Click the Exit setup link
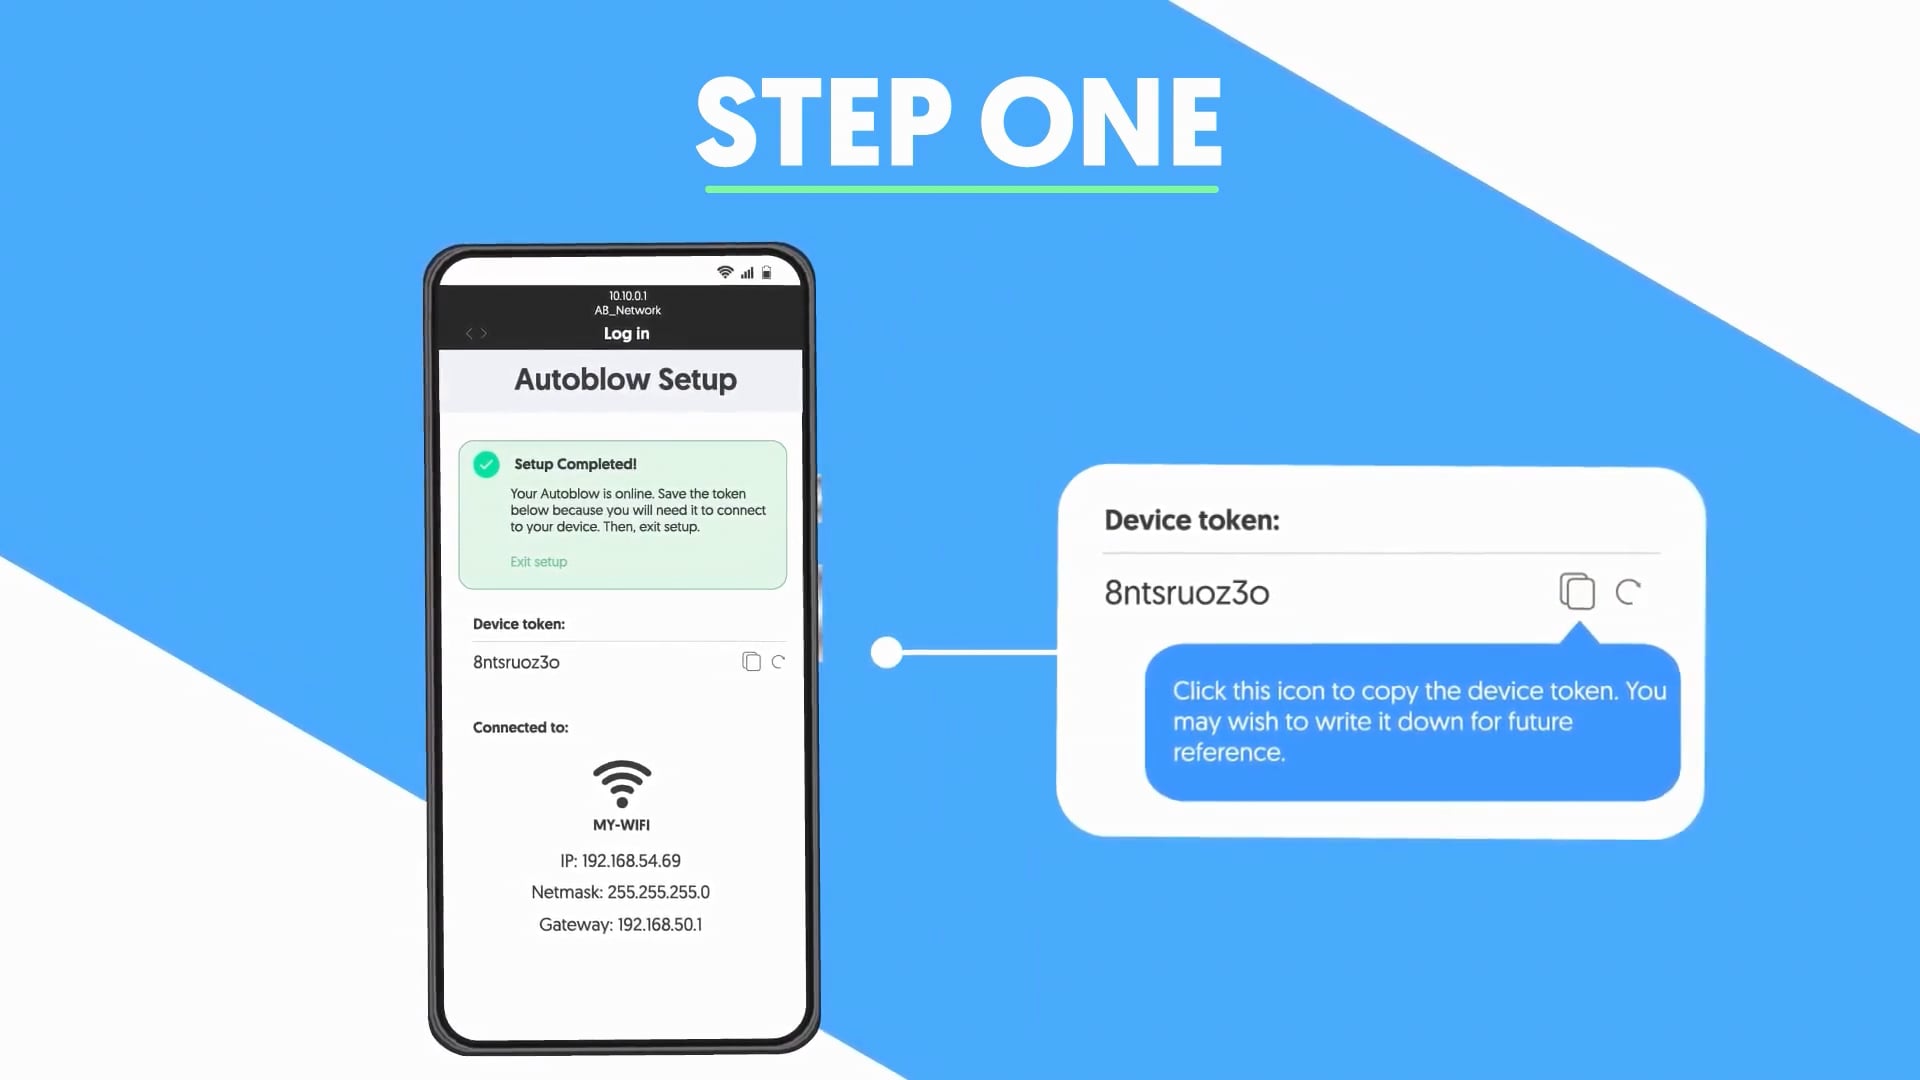 537,560
